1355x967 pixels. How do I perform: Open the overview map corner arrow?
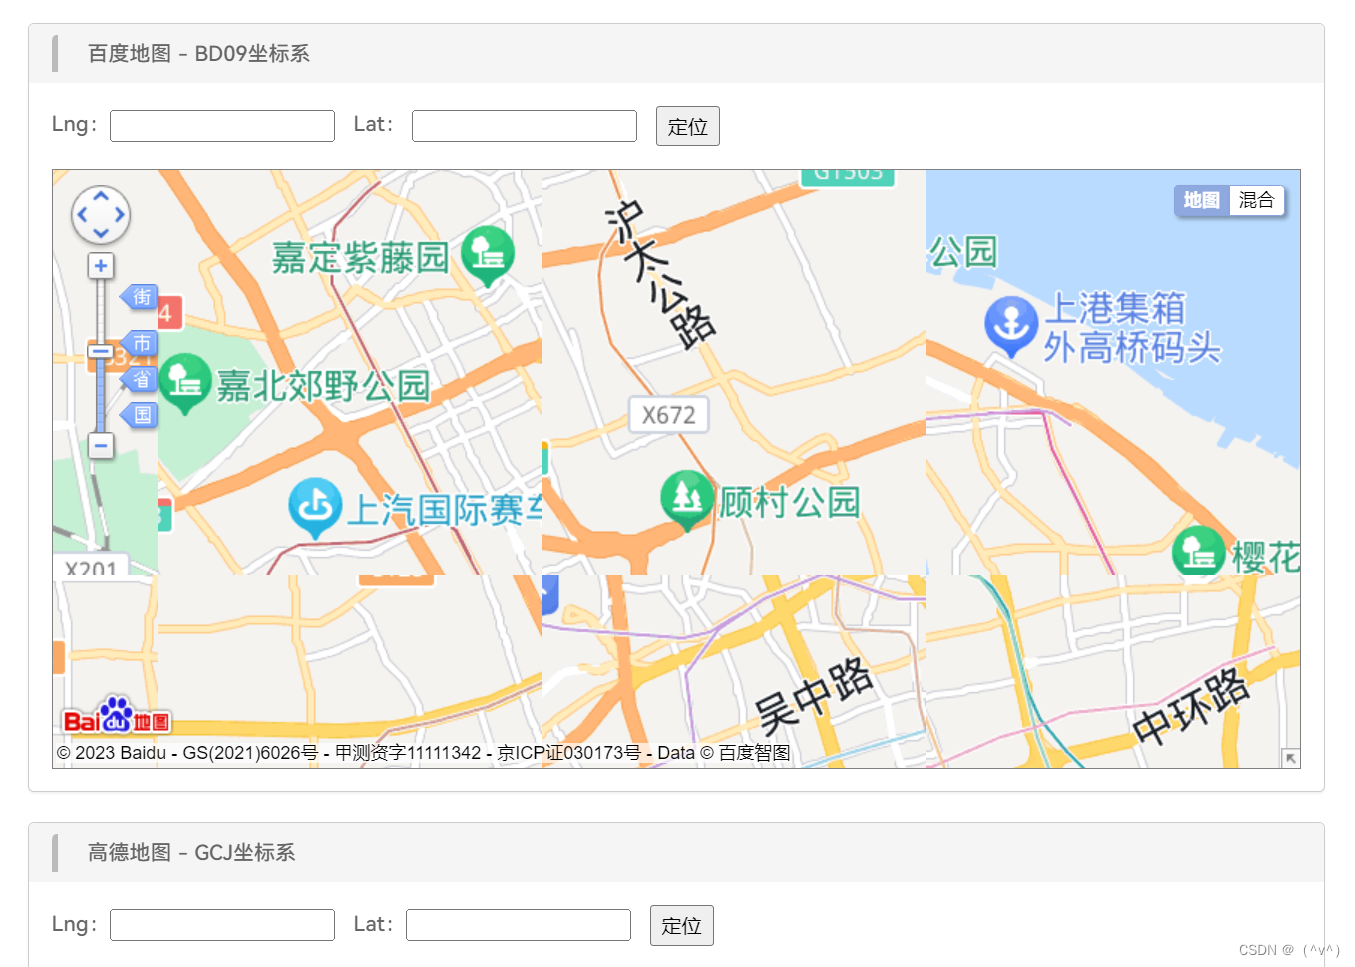[1291, 758]
